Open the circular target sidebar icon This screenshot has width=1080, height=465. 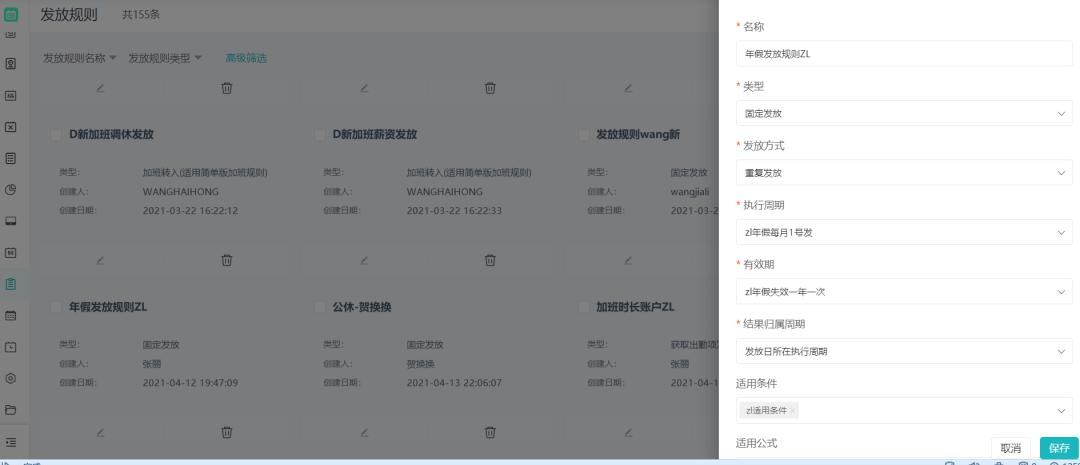click(10, 378)
